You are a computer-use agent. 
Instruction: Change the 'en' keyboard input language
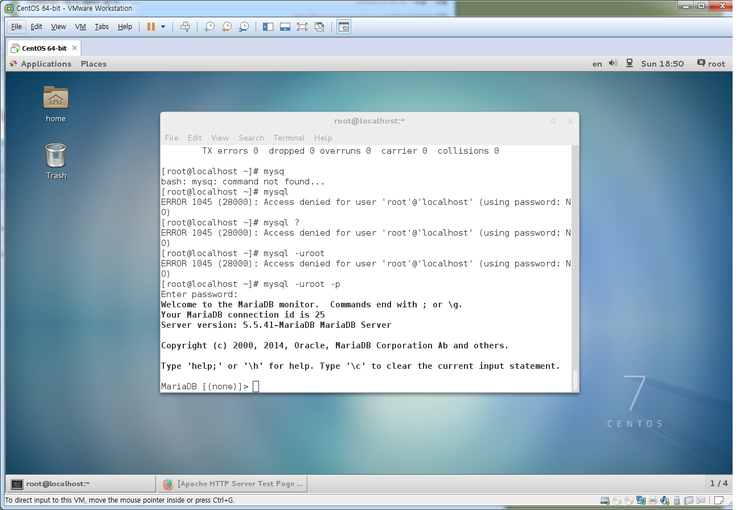pos(597,64)
